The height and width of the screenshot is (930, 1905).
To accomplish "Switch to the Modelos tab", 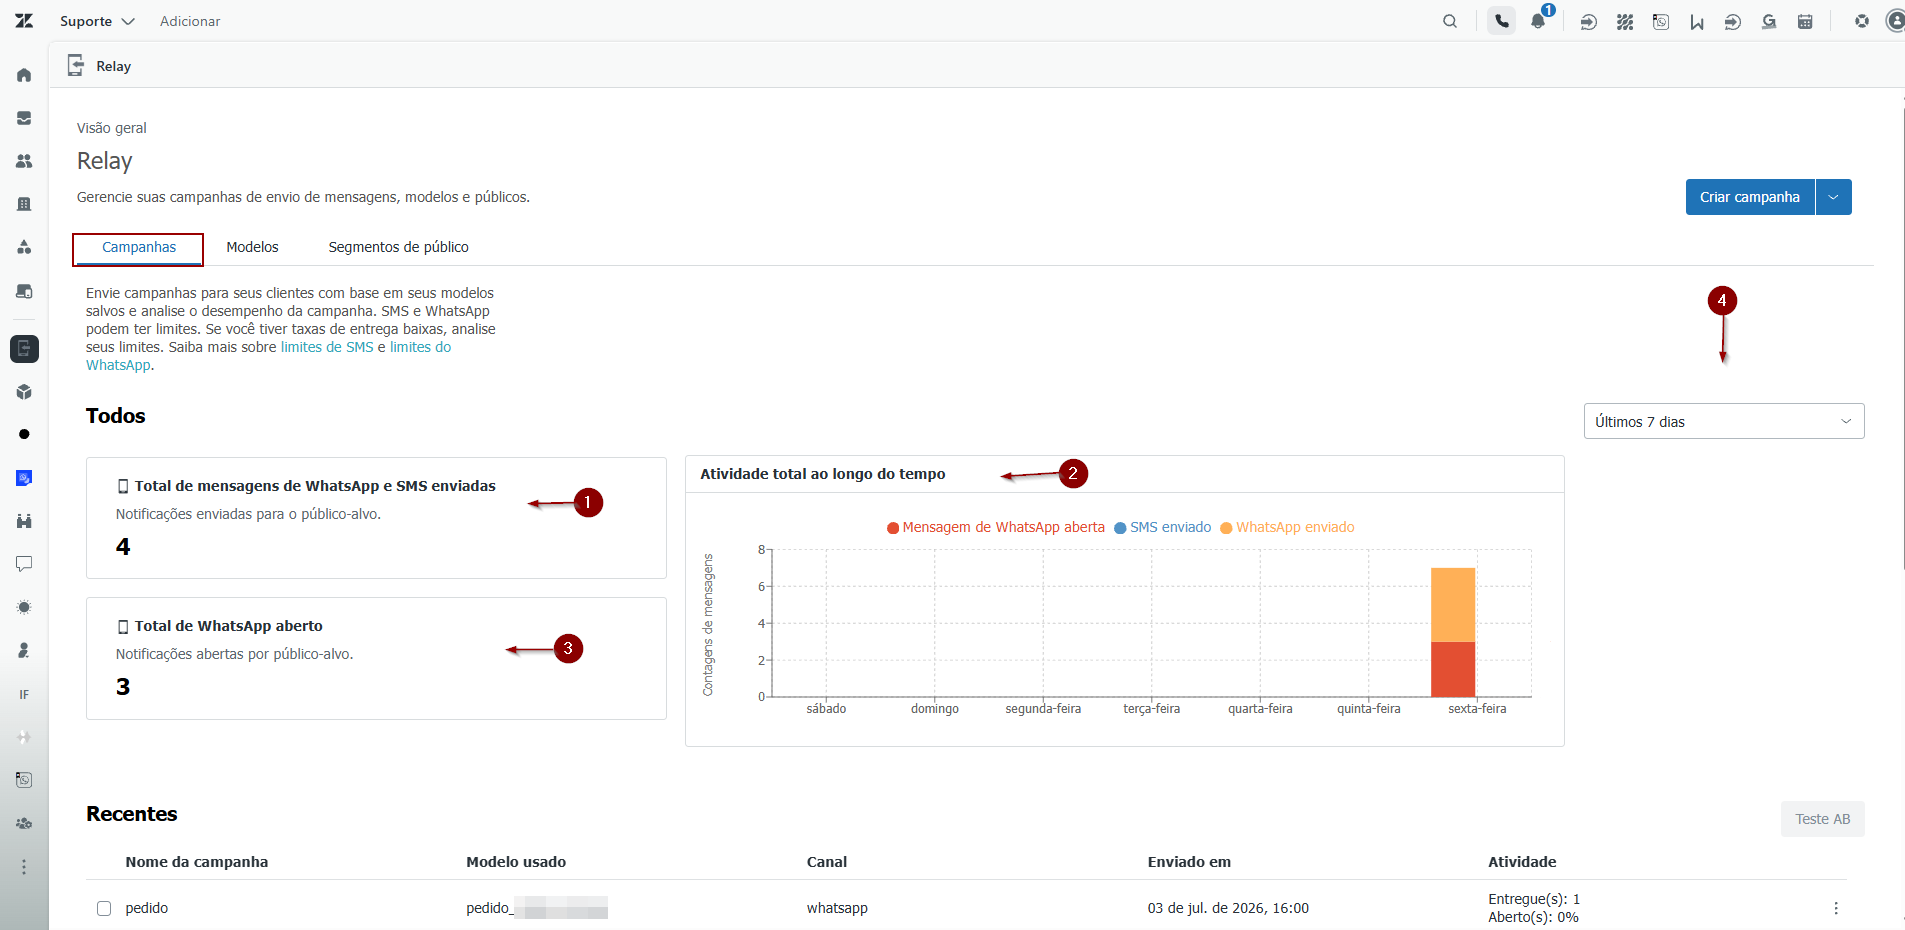I will 252,247.
